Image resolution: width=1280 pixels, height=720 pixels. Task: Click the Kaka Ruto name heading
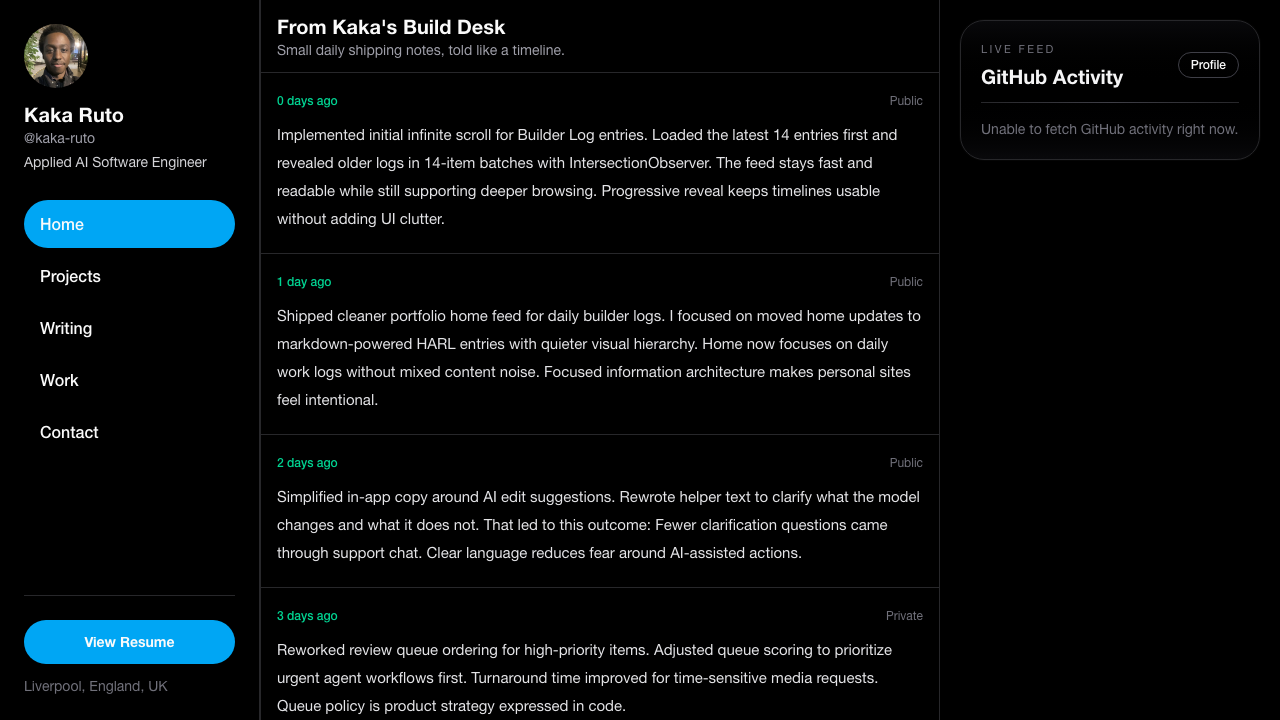(x=74, y=114)
